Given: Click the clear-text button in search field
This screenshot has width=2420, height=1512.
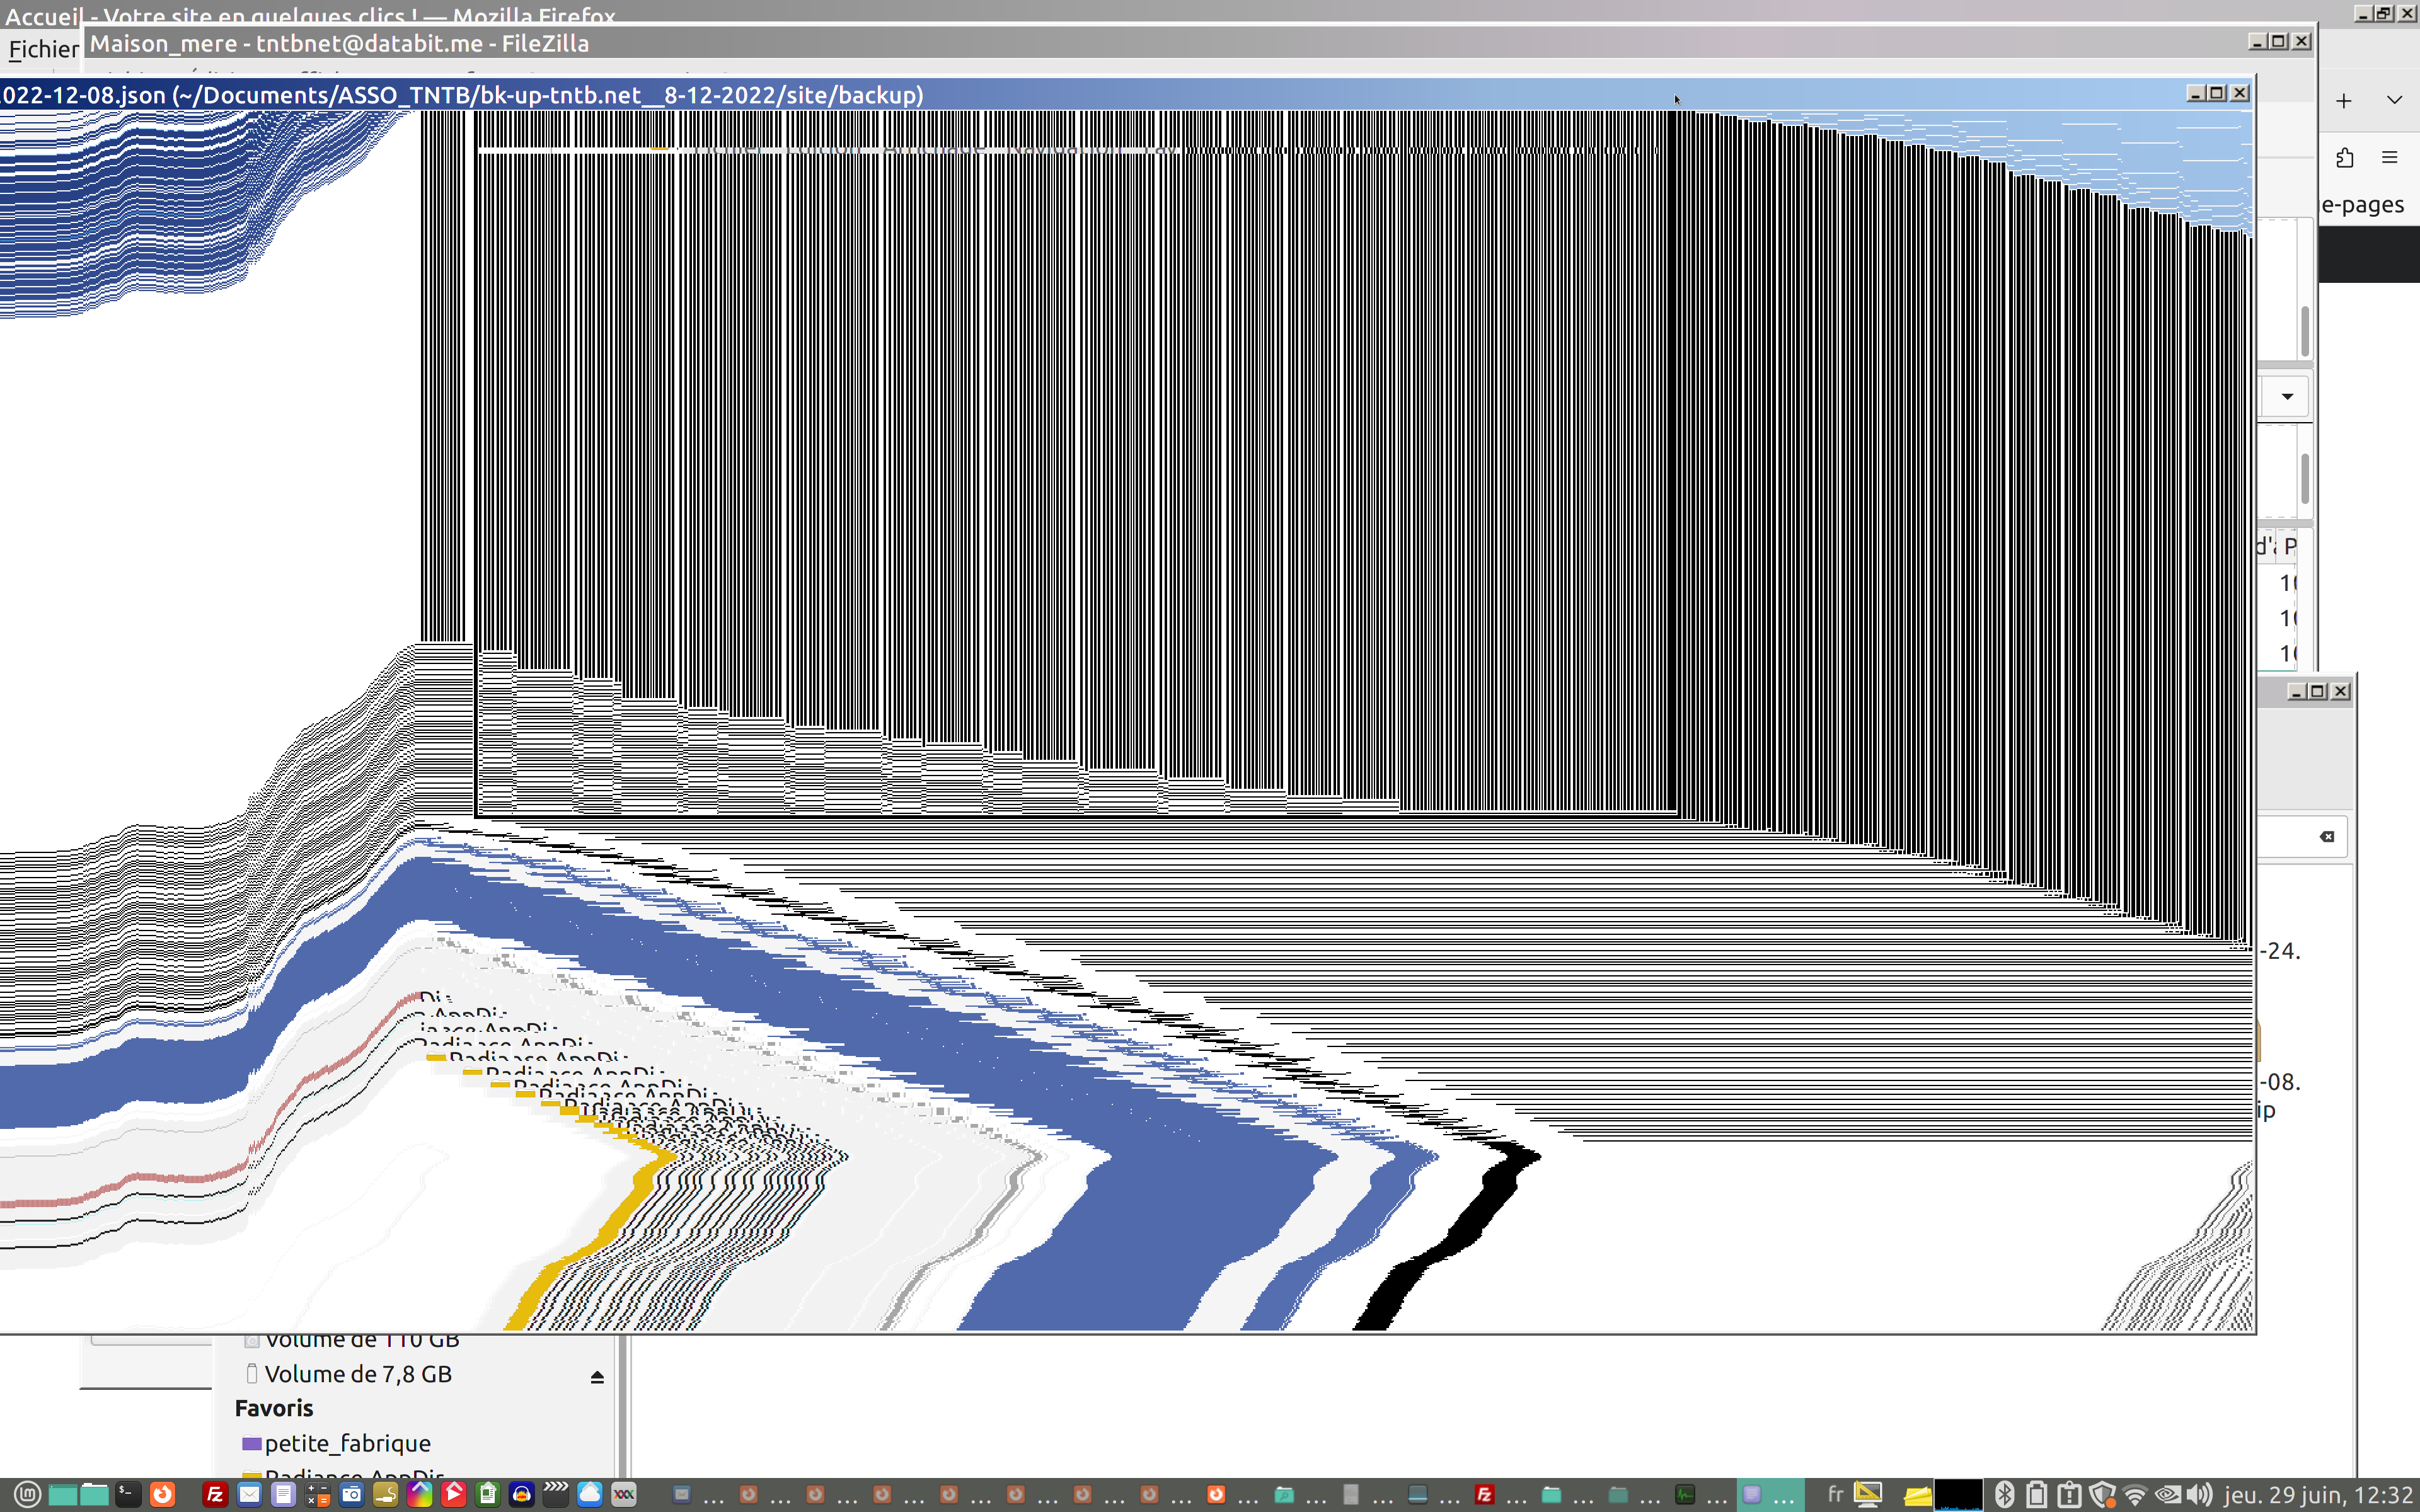Looking at the screenshot, I should (2326, 836).
